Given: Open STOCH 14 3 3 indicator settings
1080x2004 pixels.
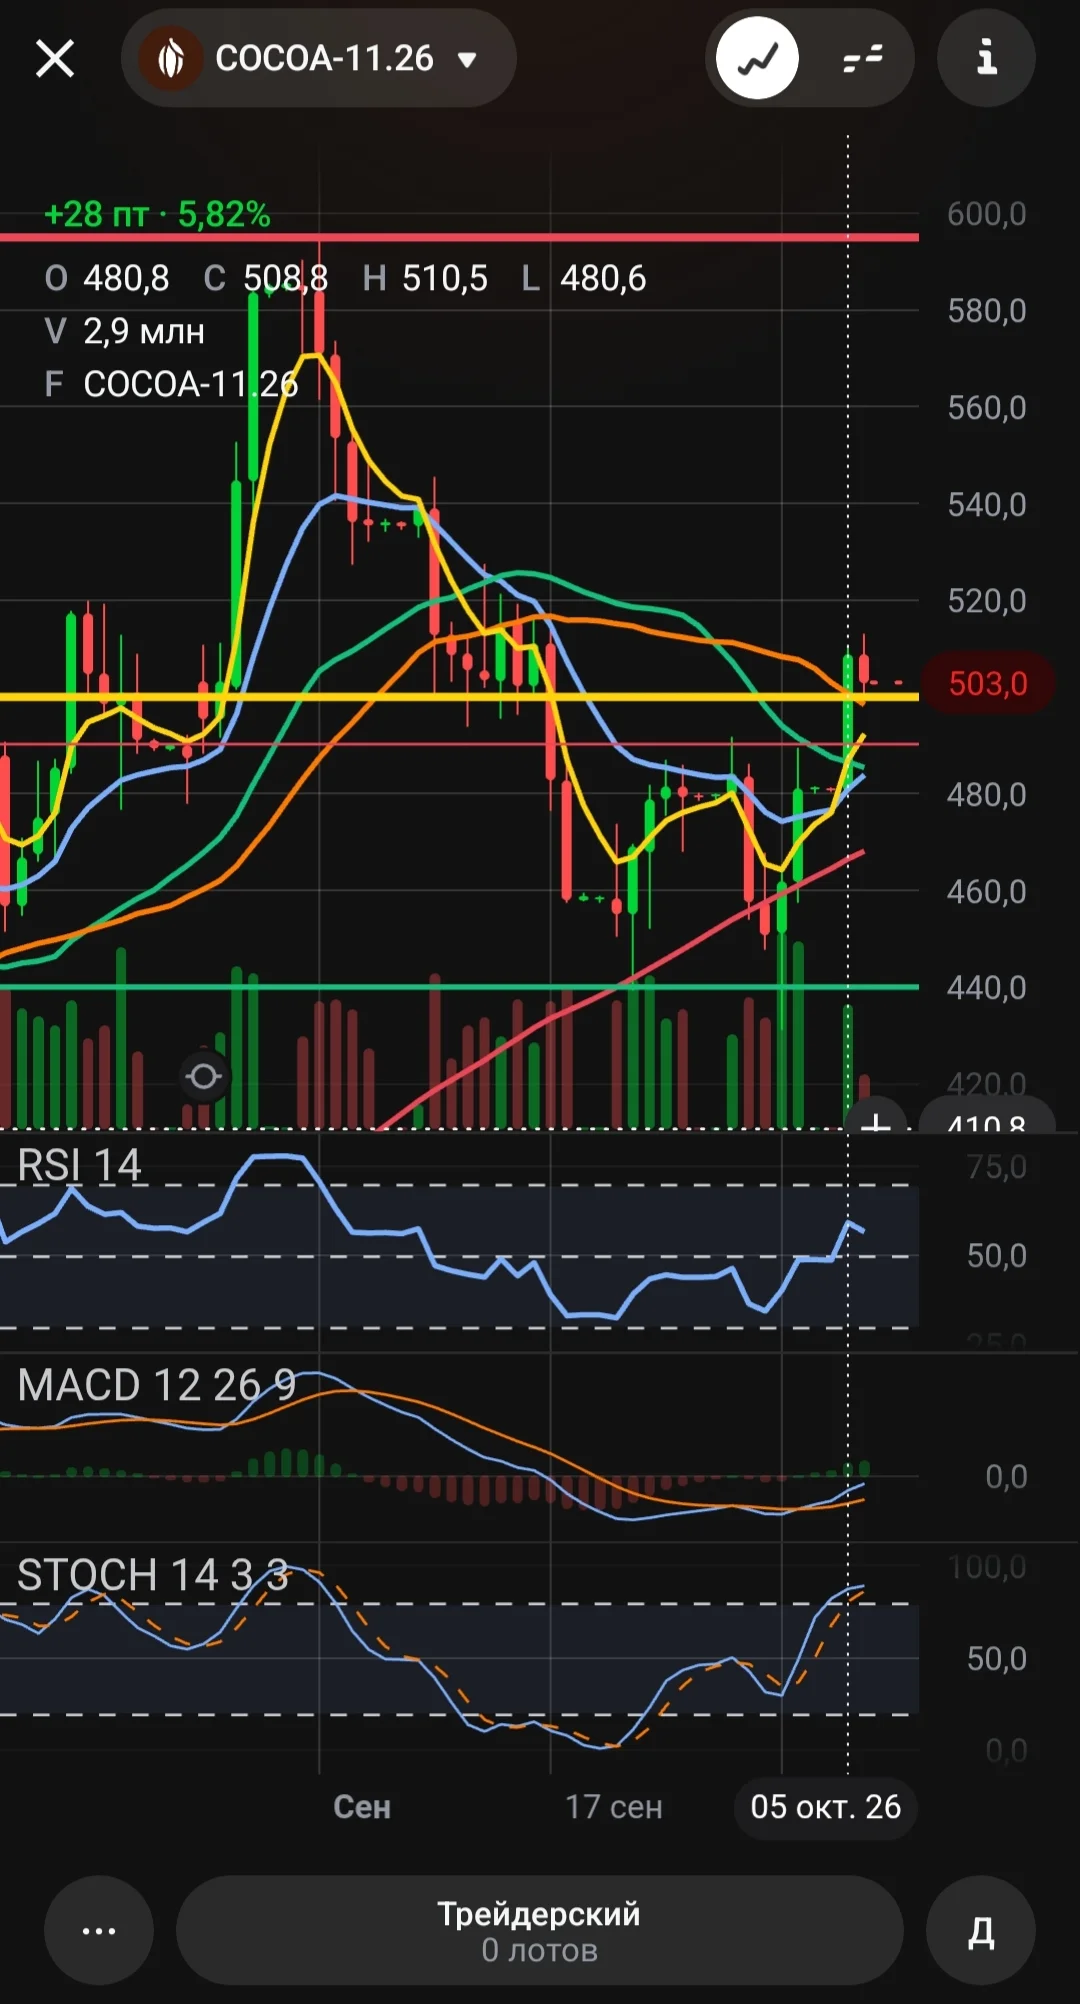Looking at the screenshot, I should (153, 1575).
